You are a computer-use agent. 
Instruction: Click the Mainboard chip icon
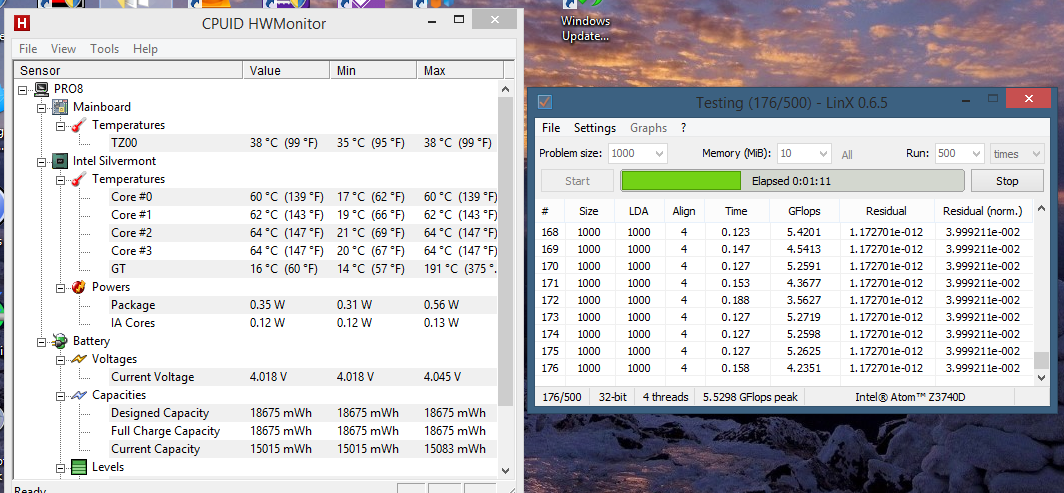point(61,106)
